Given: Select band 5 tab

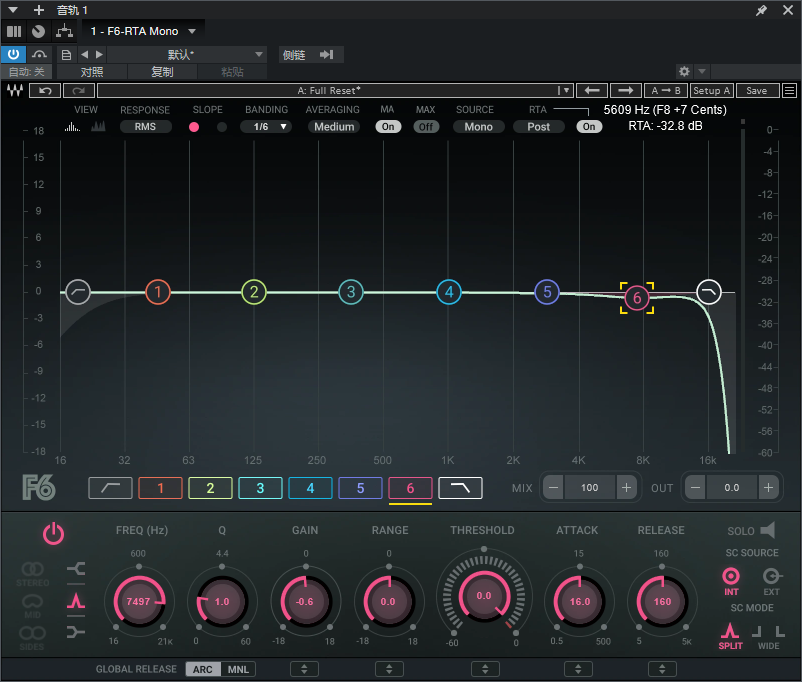Looking at the screenshot, I should [x=361, y=488].
